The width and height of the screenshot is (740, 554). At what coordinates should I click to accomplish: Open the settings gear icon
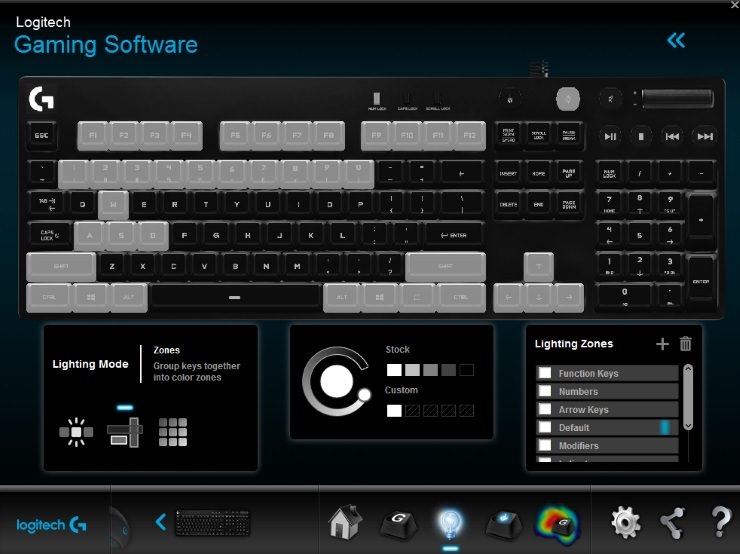(626, 522)
